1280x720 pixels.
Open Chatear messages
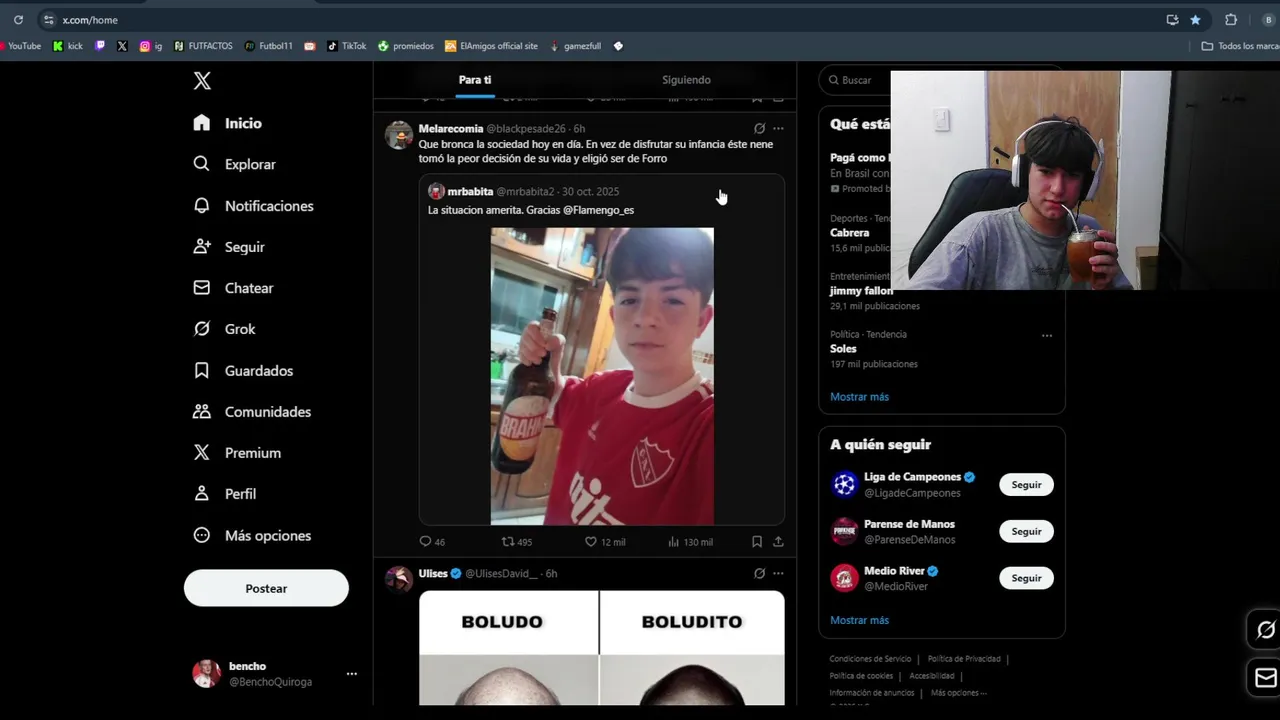233,288
